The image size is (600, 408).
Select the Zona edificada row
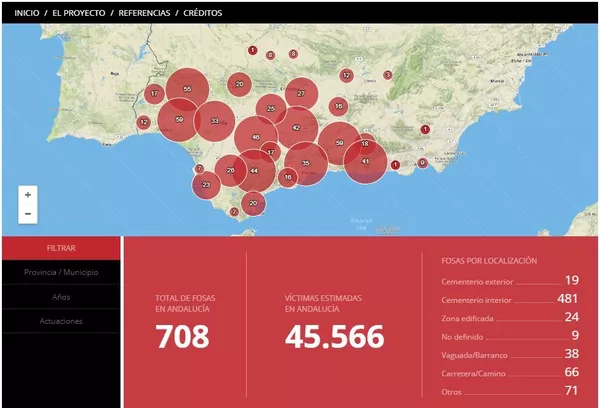tap(510, 317)
